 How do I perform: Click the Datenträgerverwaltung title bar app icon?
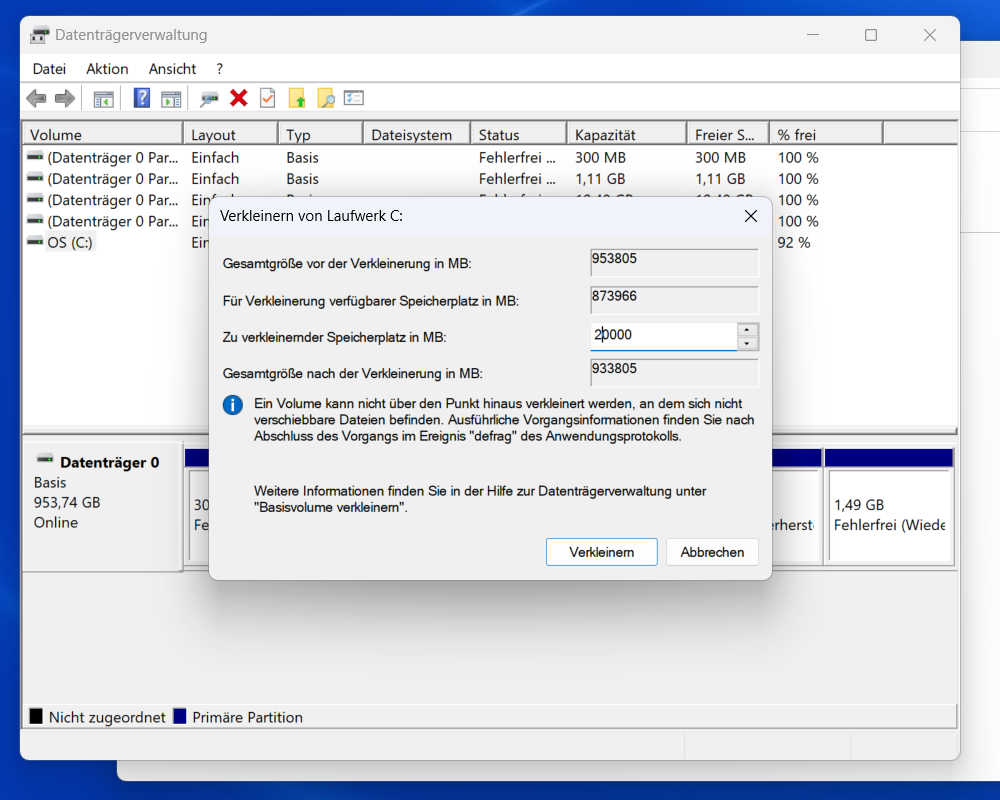coord(40,35)
